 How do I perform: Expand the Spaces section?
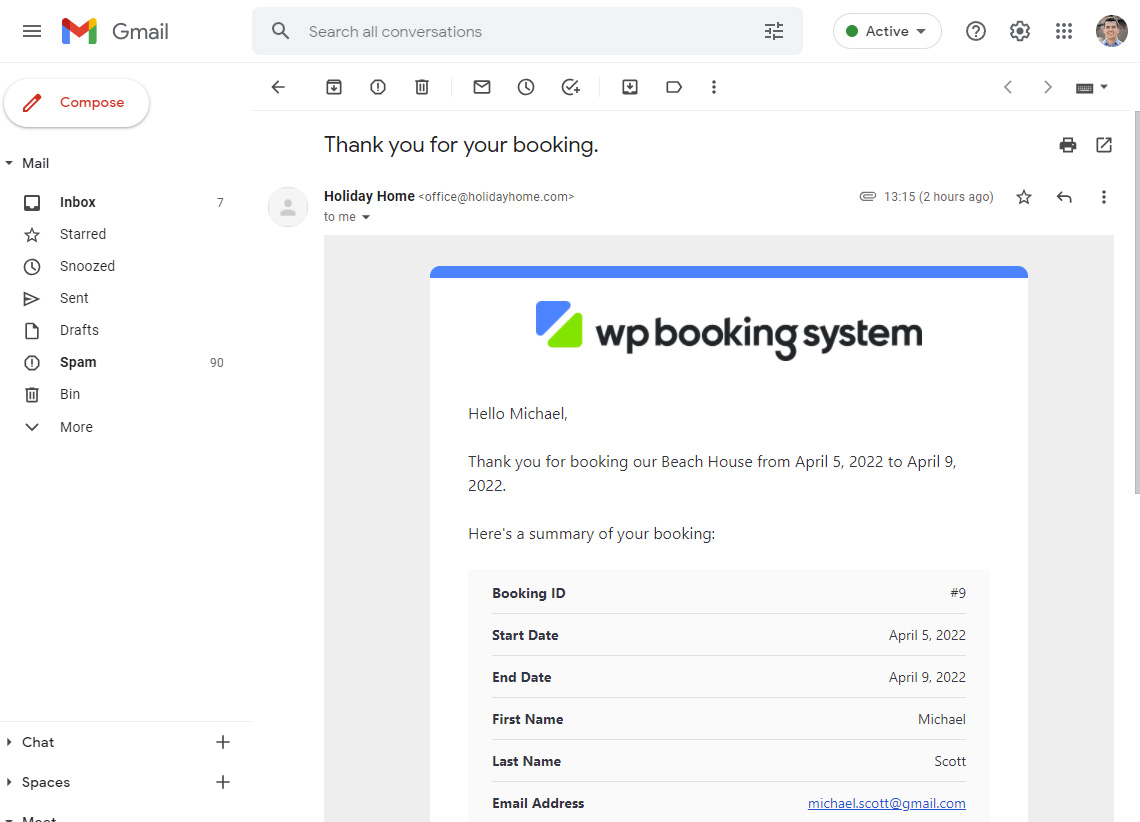pyautogui.click(x=9, y=782)
